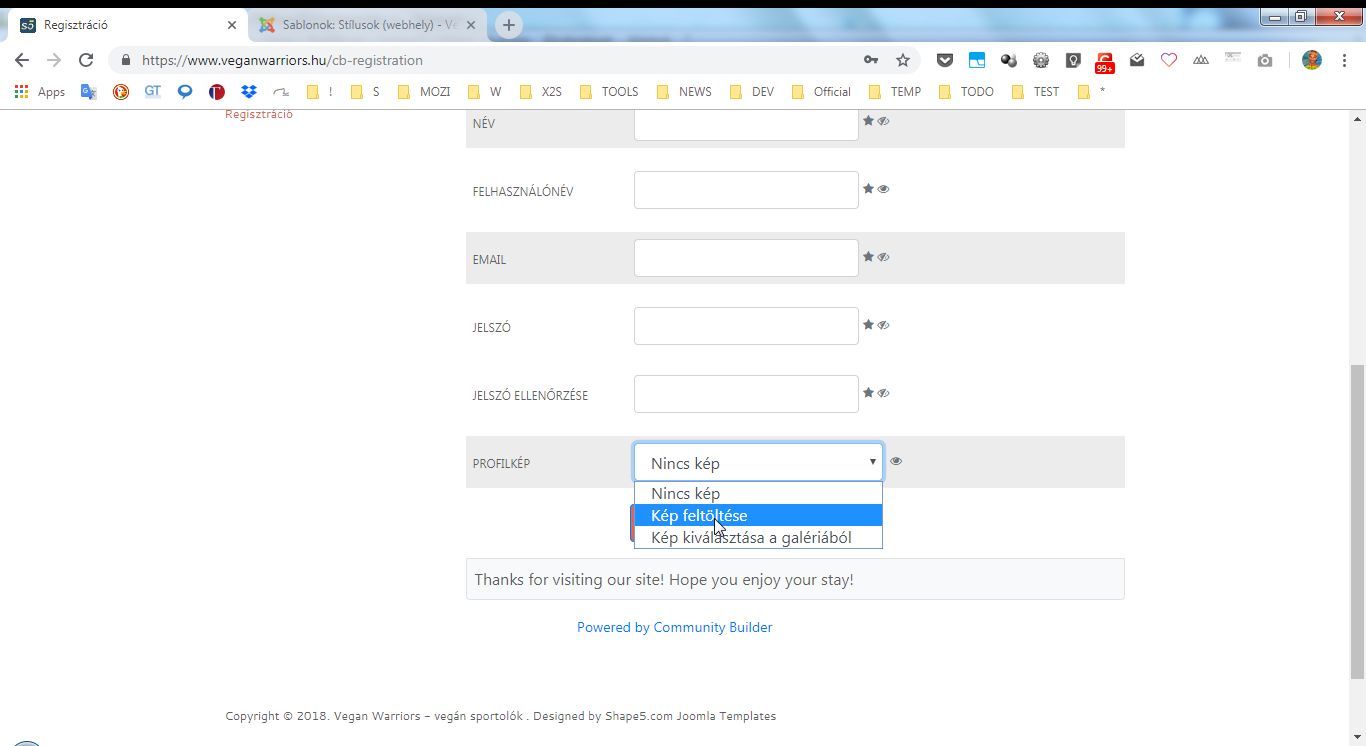Open the MOZI bookmarks folder
This screenshot has width=1366, height=746.
[424, 91]
